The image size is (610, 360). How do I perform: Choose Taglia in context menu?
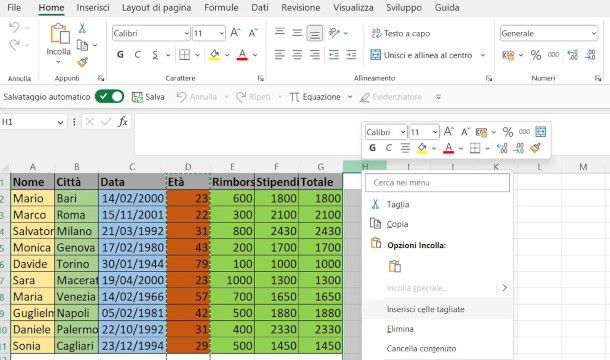pyautogui.click(x=437, y=204)
